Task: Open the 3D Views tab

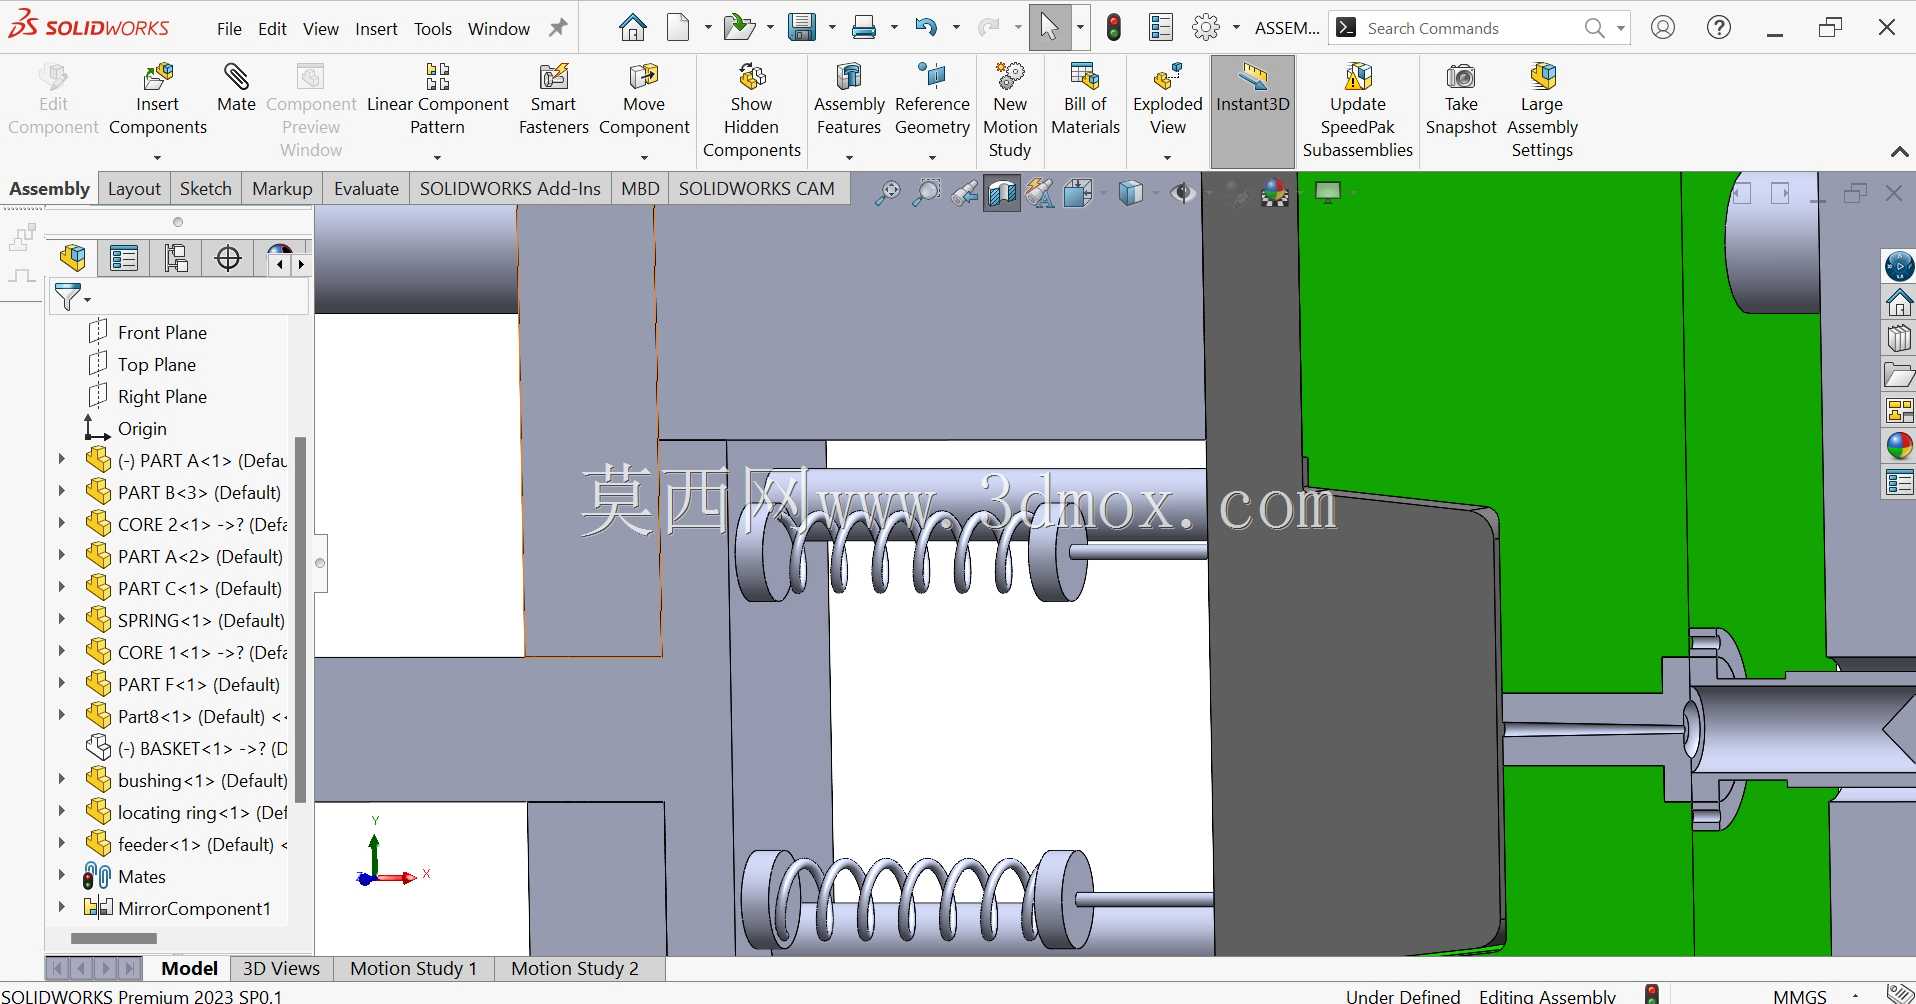Action: tap(281, 968)
